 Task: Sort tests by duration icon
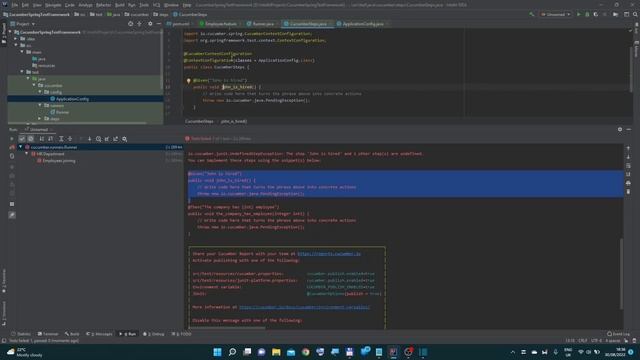[51, 139]
